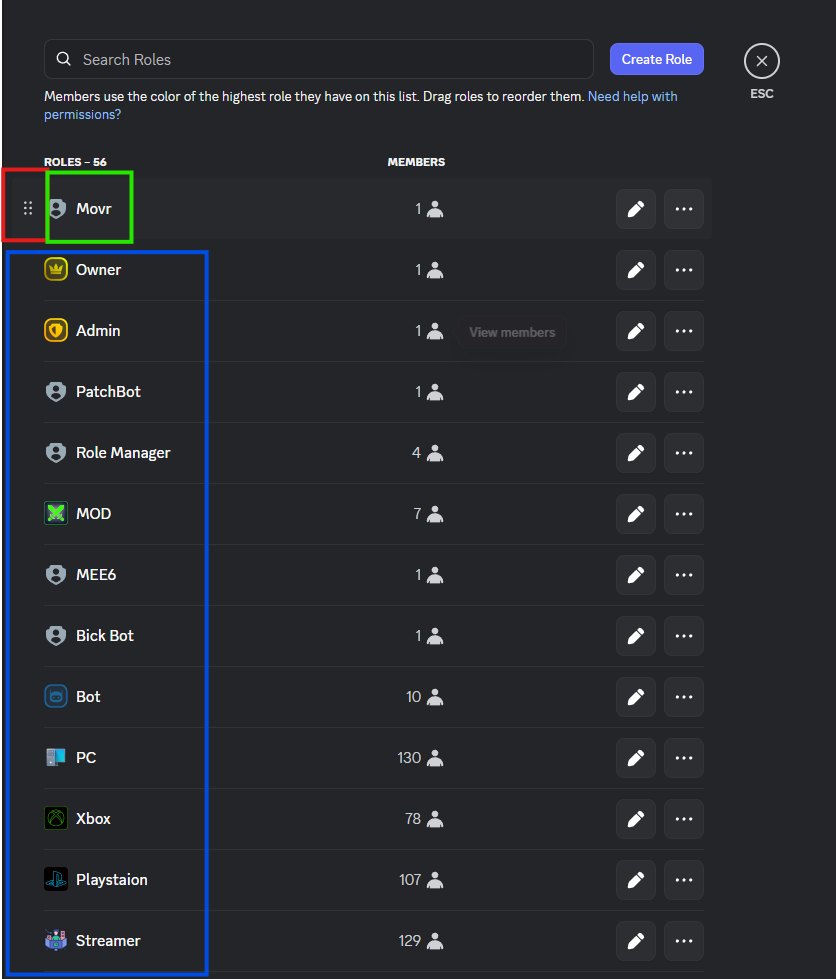Edit the PatchBot role
This screenshot has width=836, height=979.
click(x=636, y=392)
